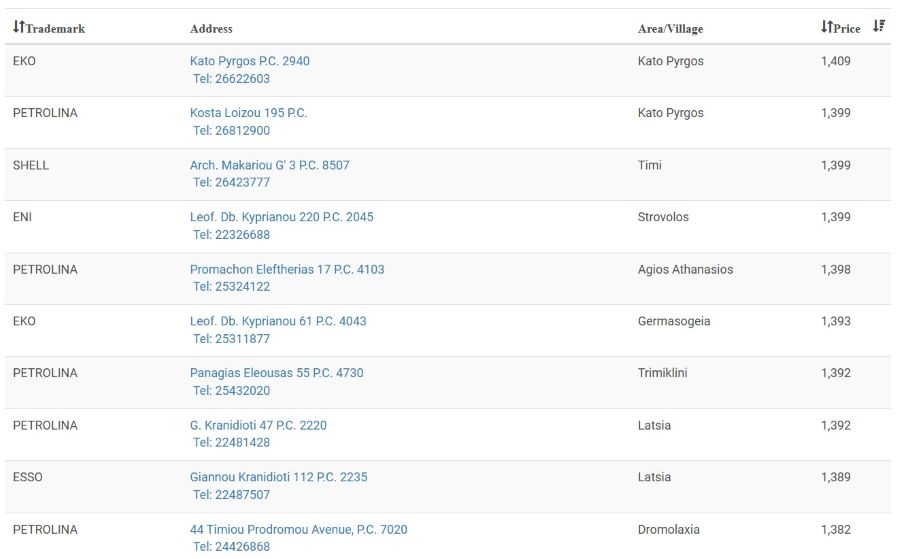Open the G. Kranidioti 47 address link
The image size is (900, 559).
(258, 425)
